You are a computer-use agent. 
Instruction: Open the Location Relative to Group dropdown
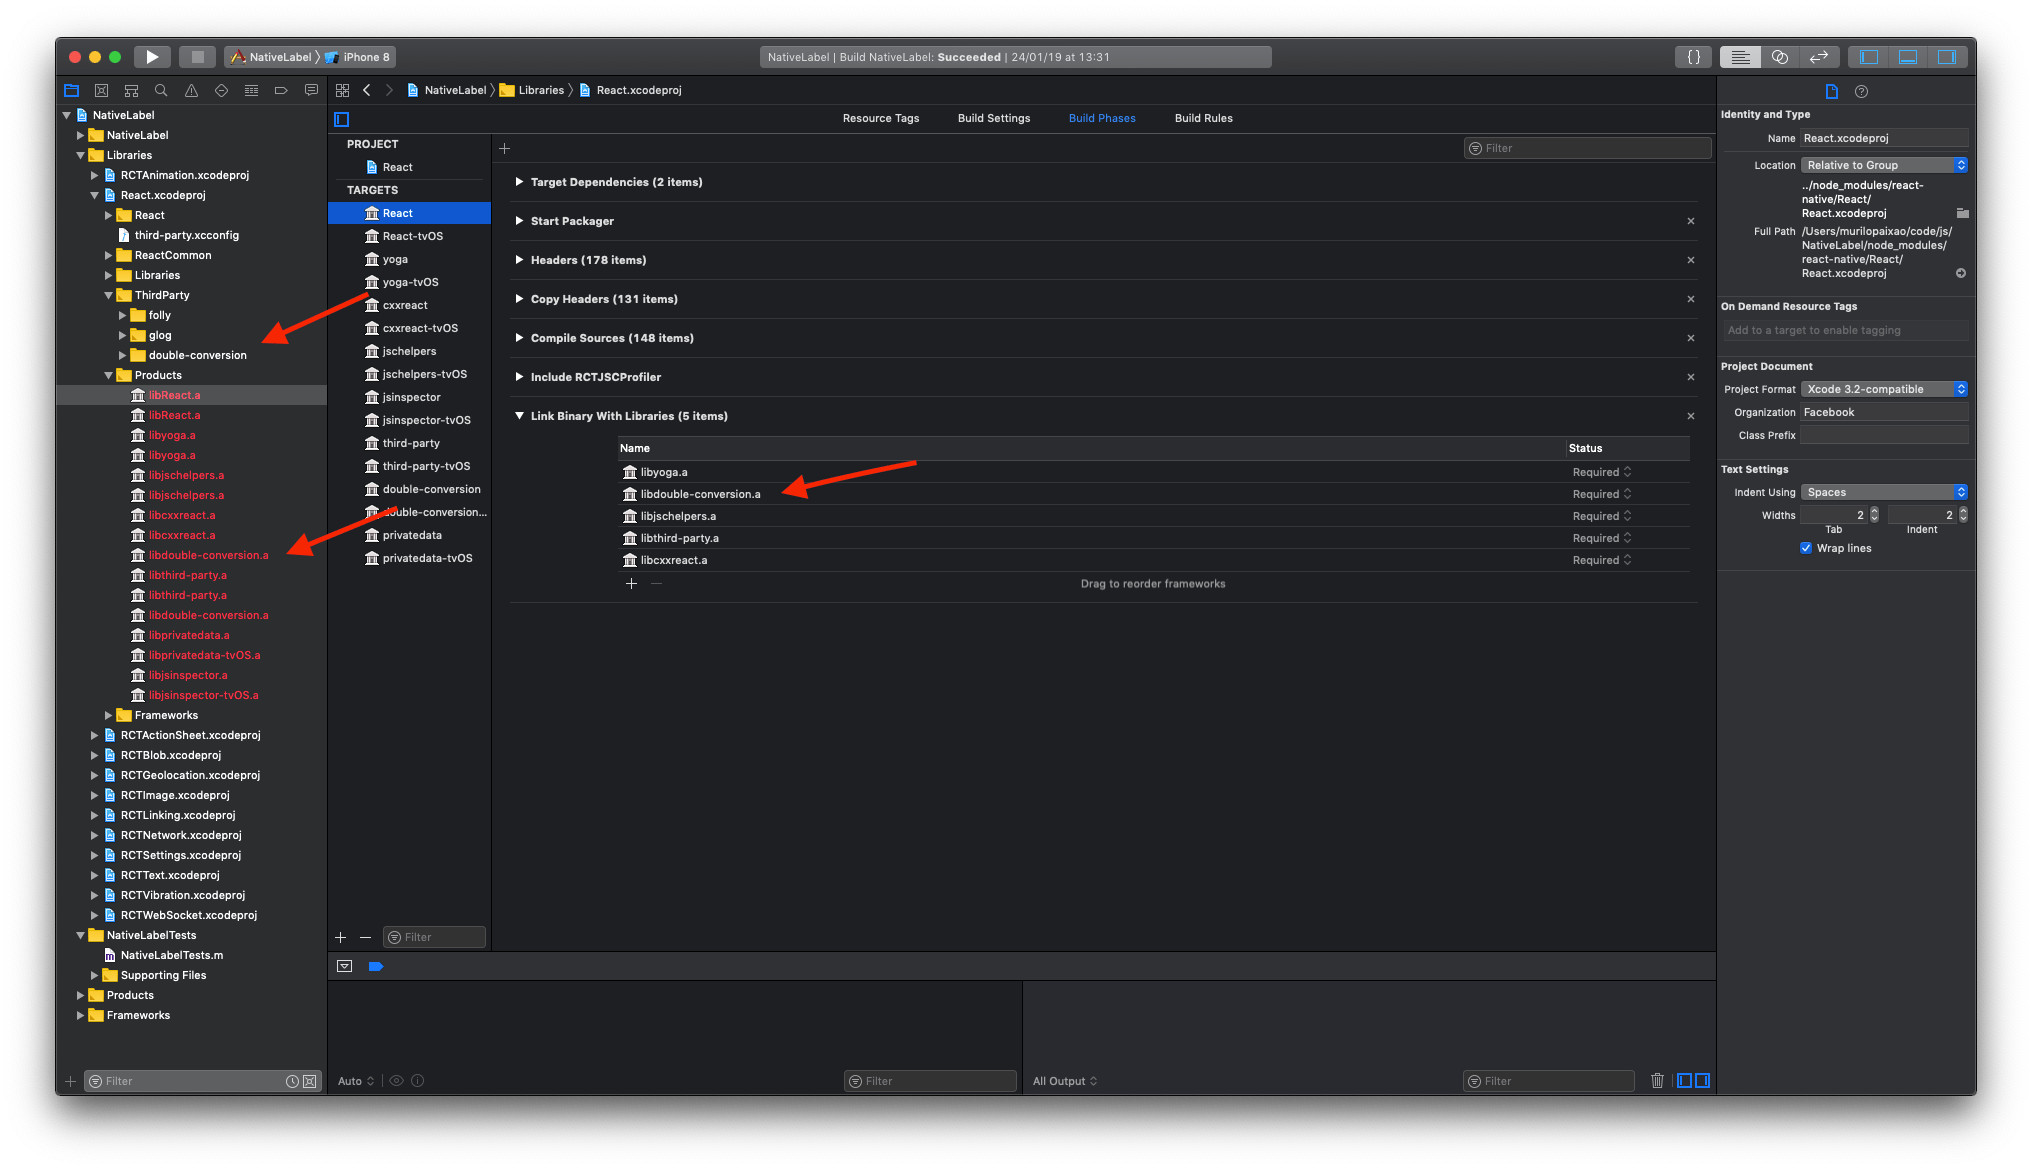(1884, 165)
